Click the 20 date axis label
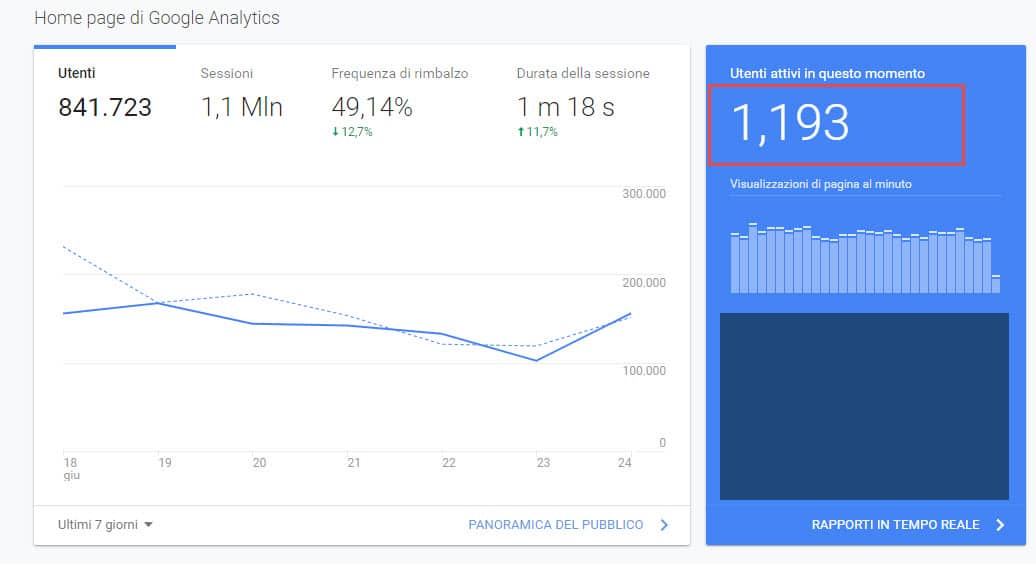Viewport: 1036px width, 564px height. tap(260, 463)
